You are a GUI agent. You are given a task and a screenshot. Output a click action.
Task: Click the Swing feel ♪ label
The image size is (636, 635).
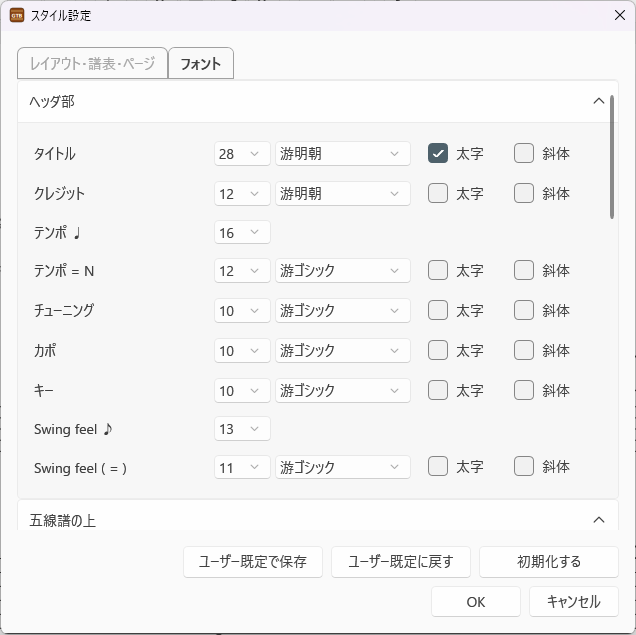(73, 429)
